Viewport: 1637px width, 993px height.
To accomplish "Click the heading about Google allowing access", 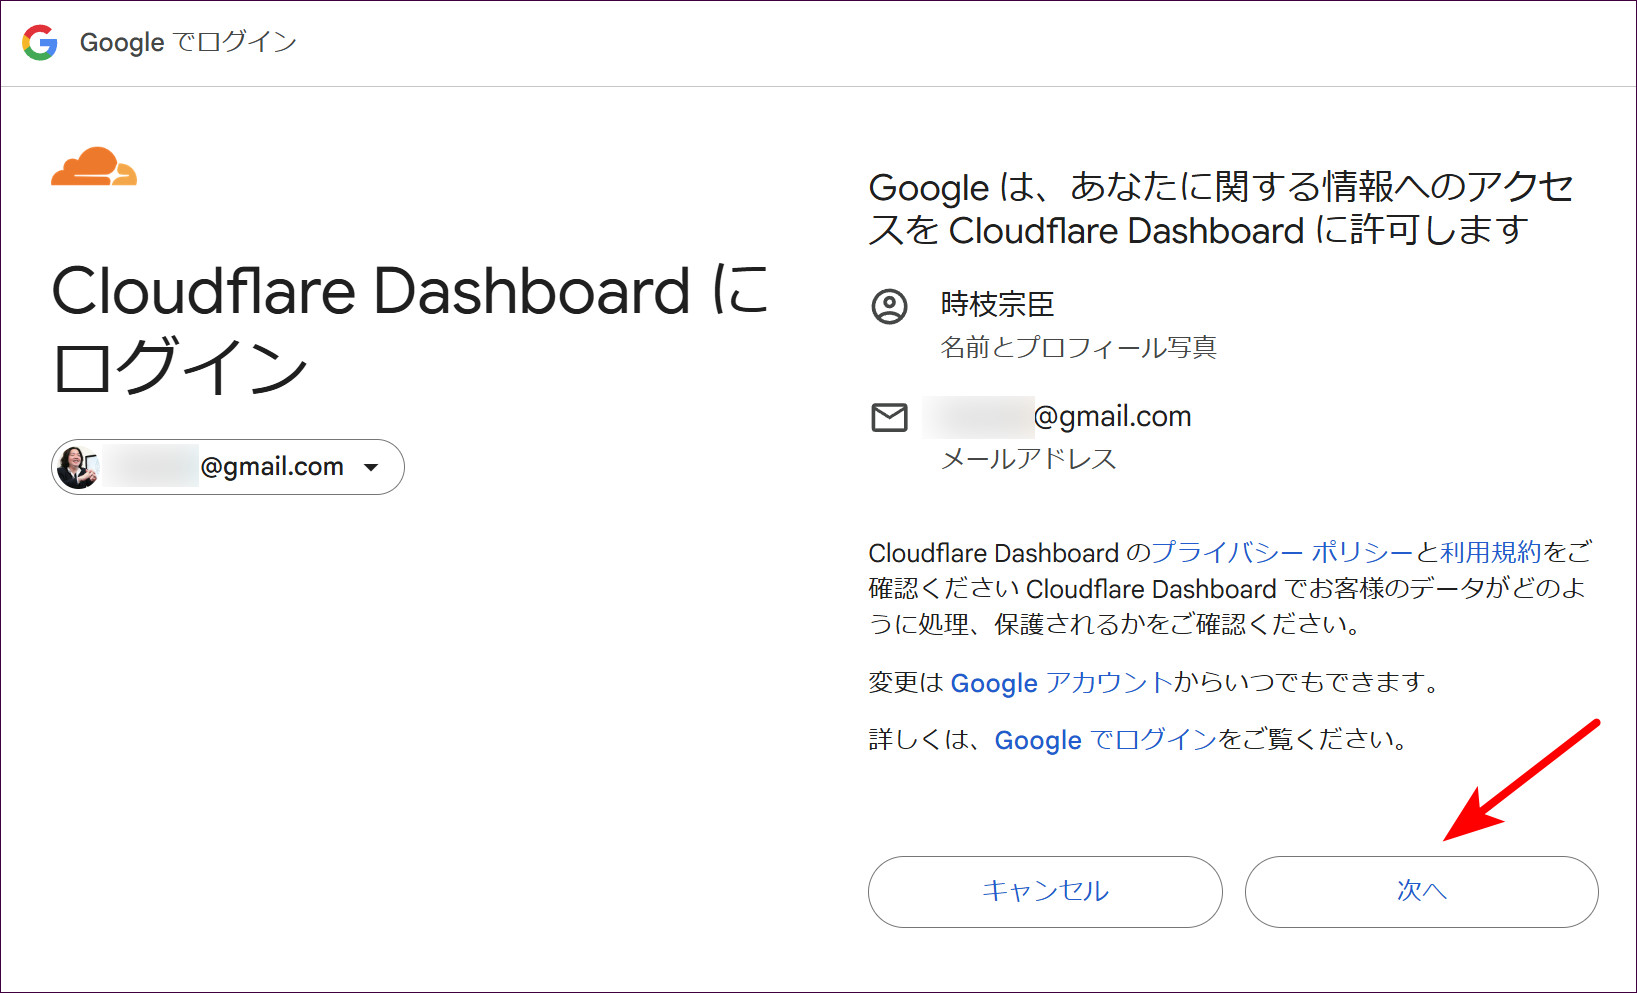I will [x=1221, y=208].
